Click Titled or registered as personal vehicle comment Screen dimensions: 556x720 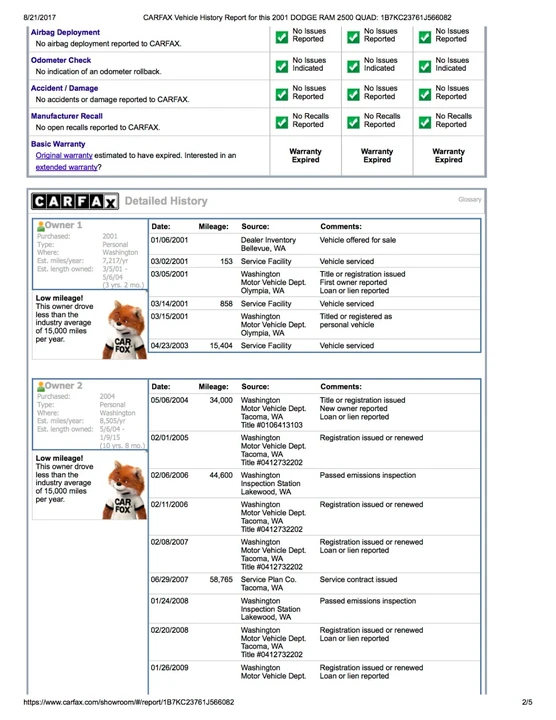(356, 321)
